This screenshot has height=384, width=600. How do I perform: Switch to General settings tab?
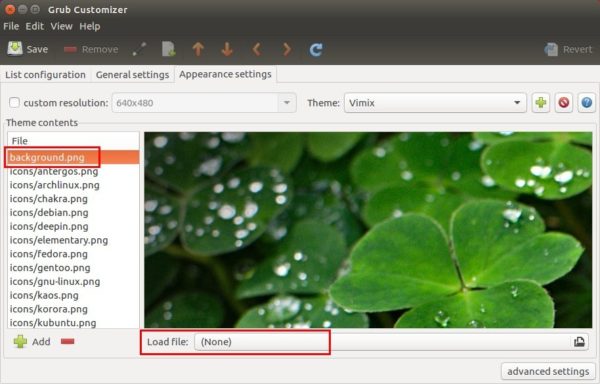pos(132,75)
